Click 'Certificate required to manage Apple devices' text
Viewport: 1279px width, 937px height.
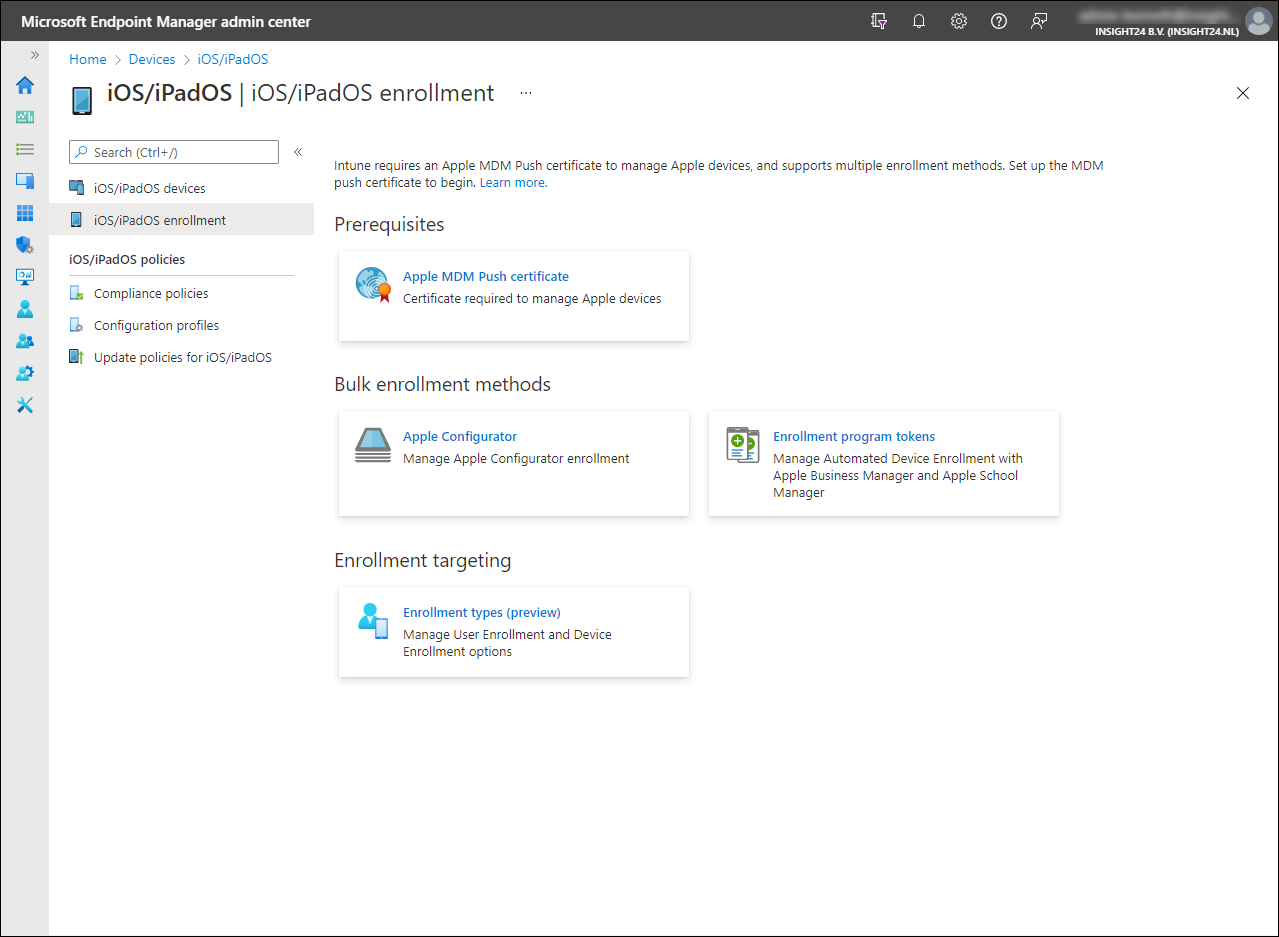pyautogui.click(x=532, y=298)
